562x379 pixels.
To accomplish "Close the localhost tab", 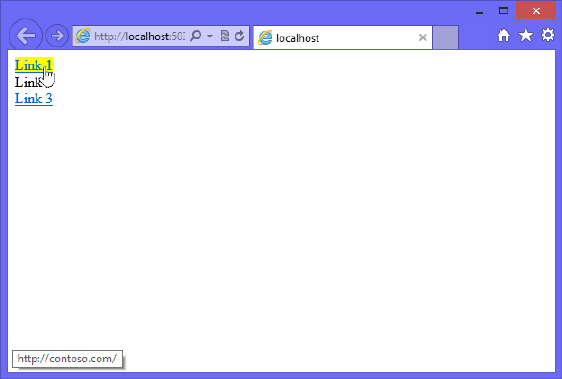I will coord(423,37).
